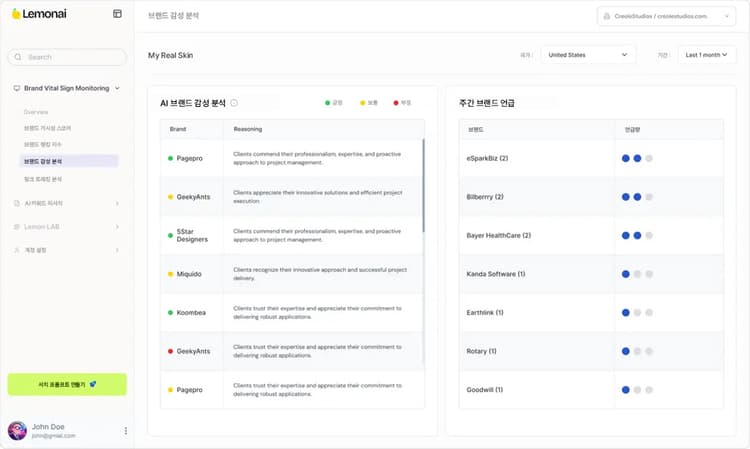Click the Lemonai lemon logo
The image size is (750, 449).
(16, 14)
